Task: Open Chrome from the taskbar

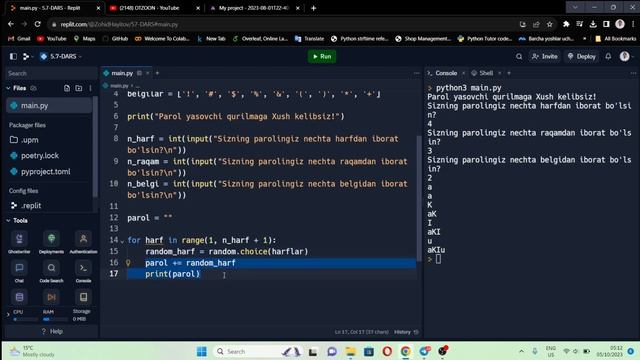Action: (x=405, y=351)
